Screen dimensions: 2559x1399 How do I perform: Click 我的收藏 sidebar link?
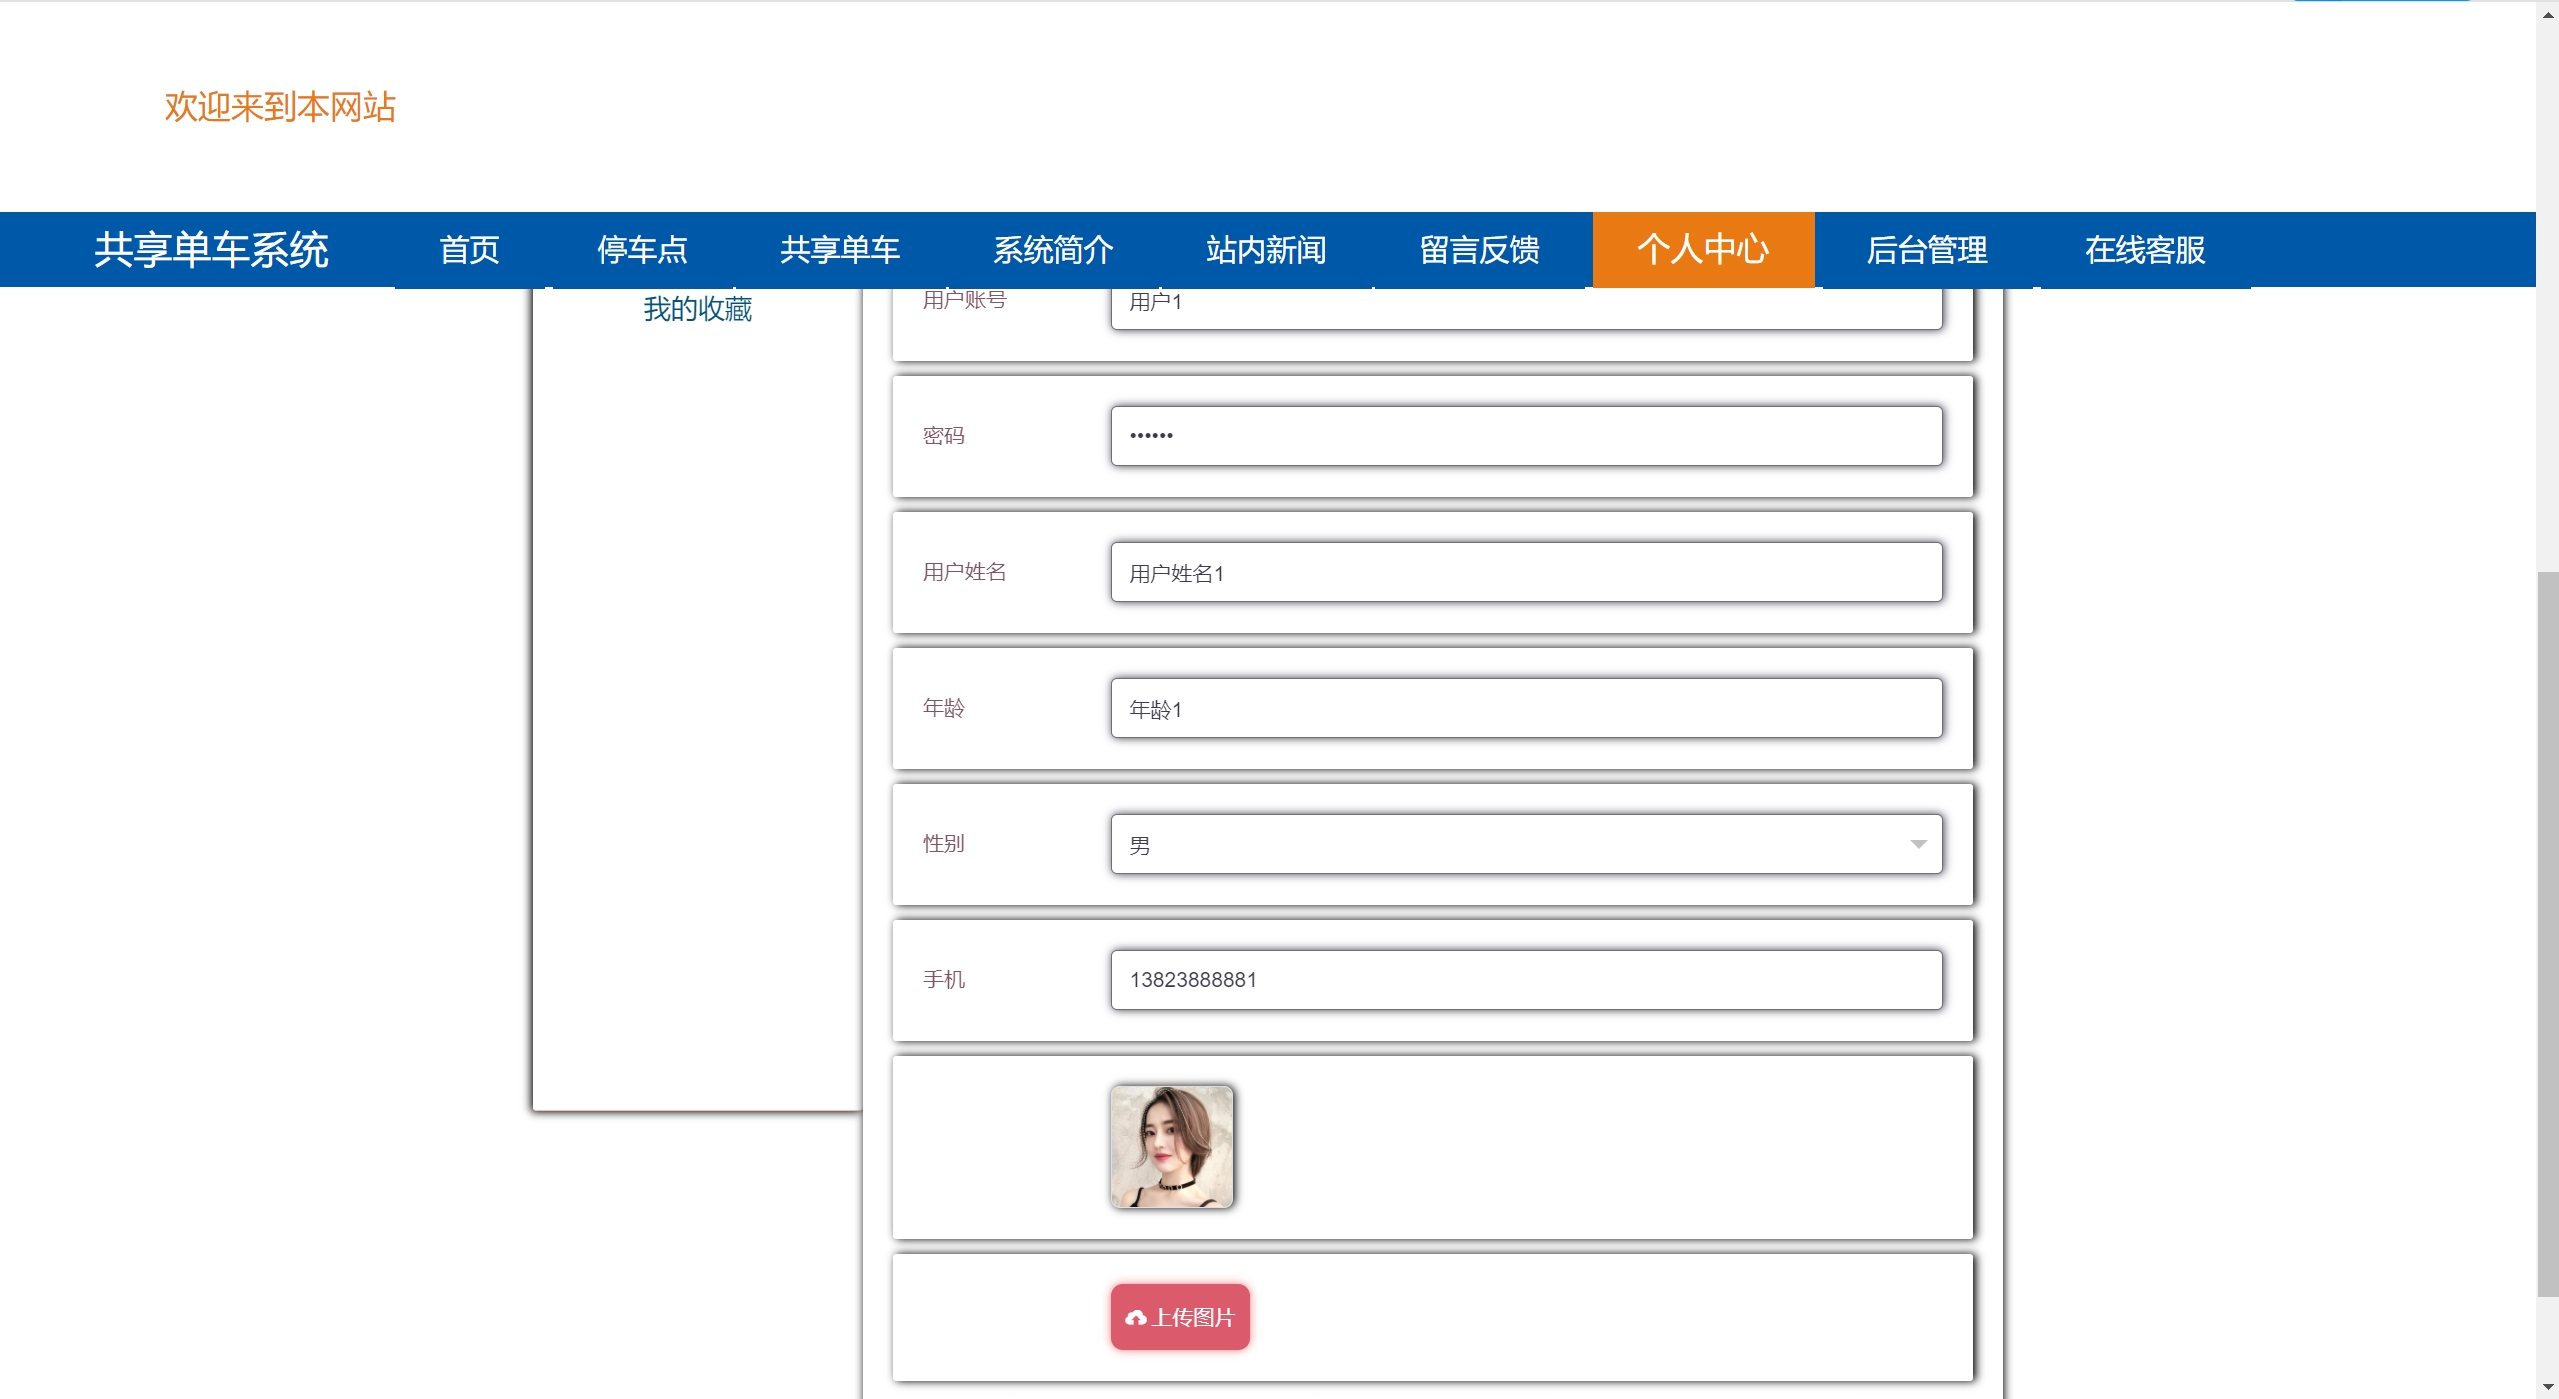(x=697, y=309)
